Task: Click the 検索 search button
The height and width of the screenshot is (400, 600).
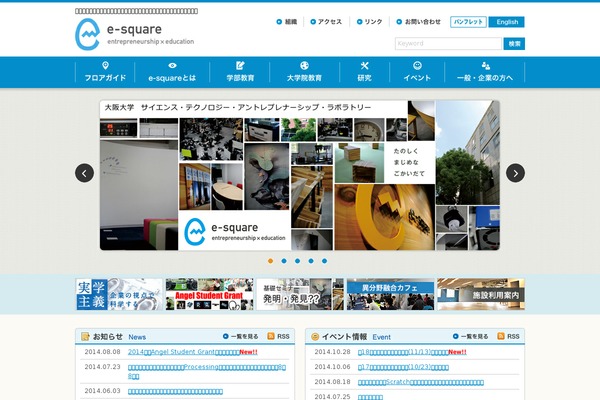Action: coord(514,44)
